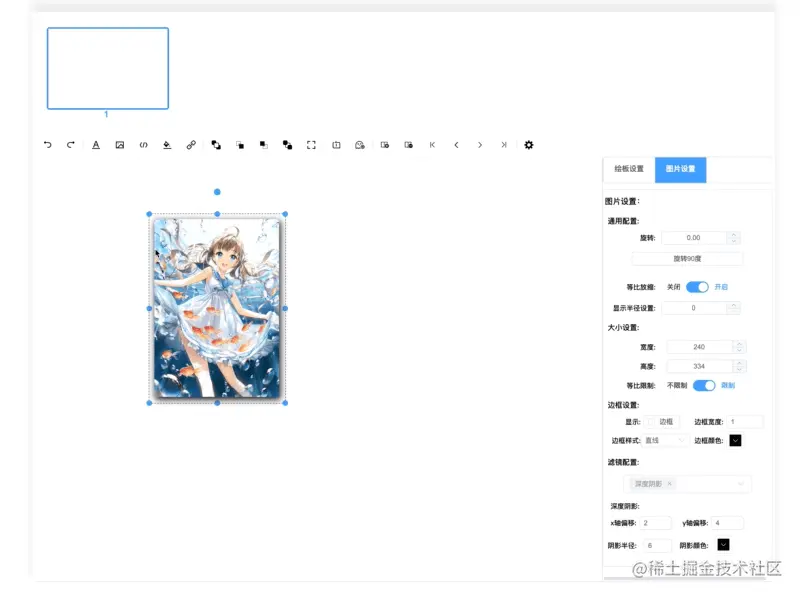This screenshot has width=800, height=595.
Task: Click the 显示半径设置 input showing 0
Action: point(694,308)
